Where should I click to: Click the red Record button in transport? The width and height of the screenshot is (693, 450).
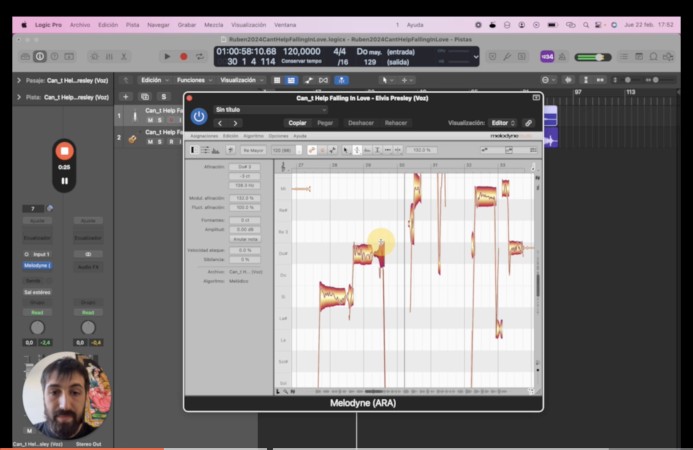click(183, 57)
